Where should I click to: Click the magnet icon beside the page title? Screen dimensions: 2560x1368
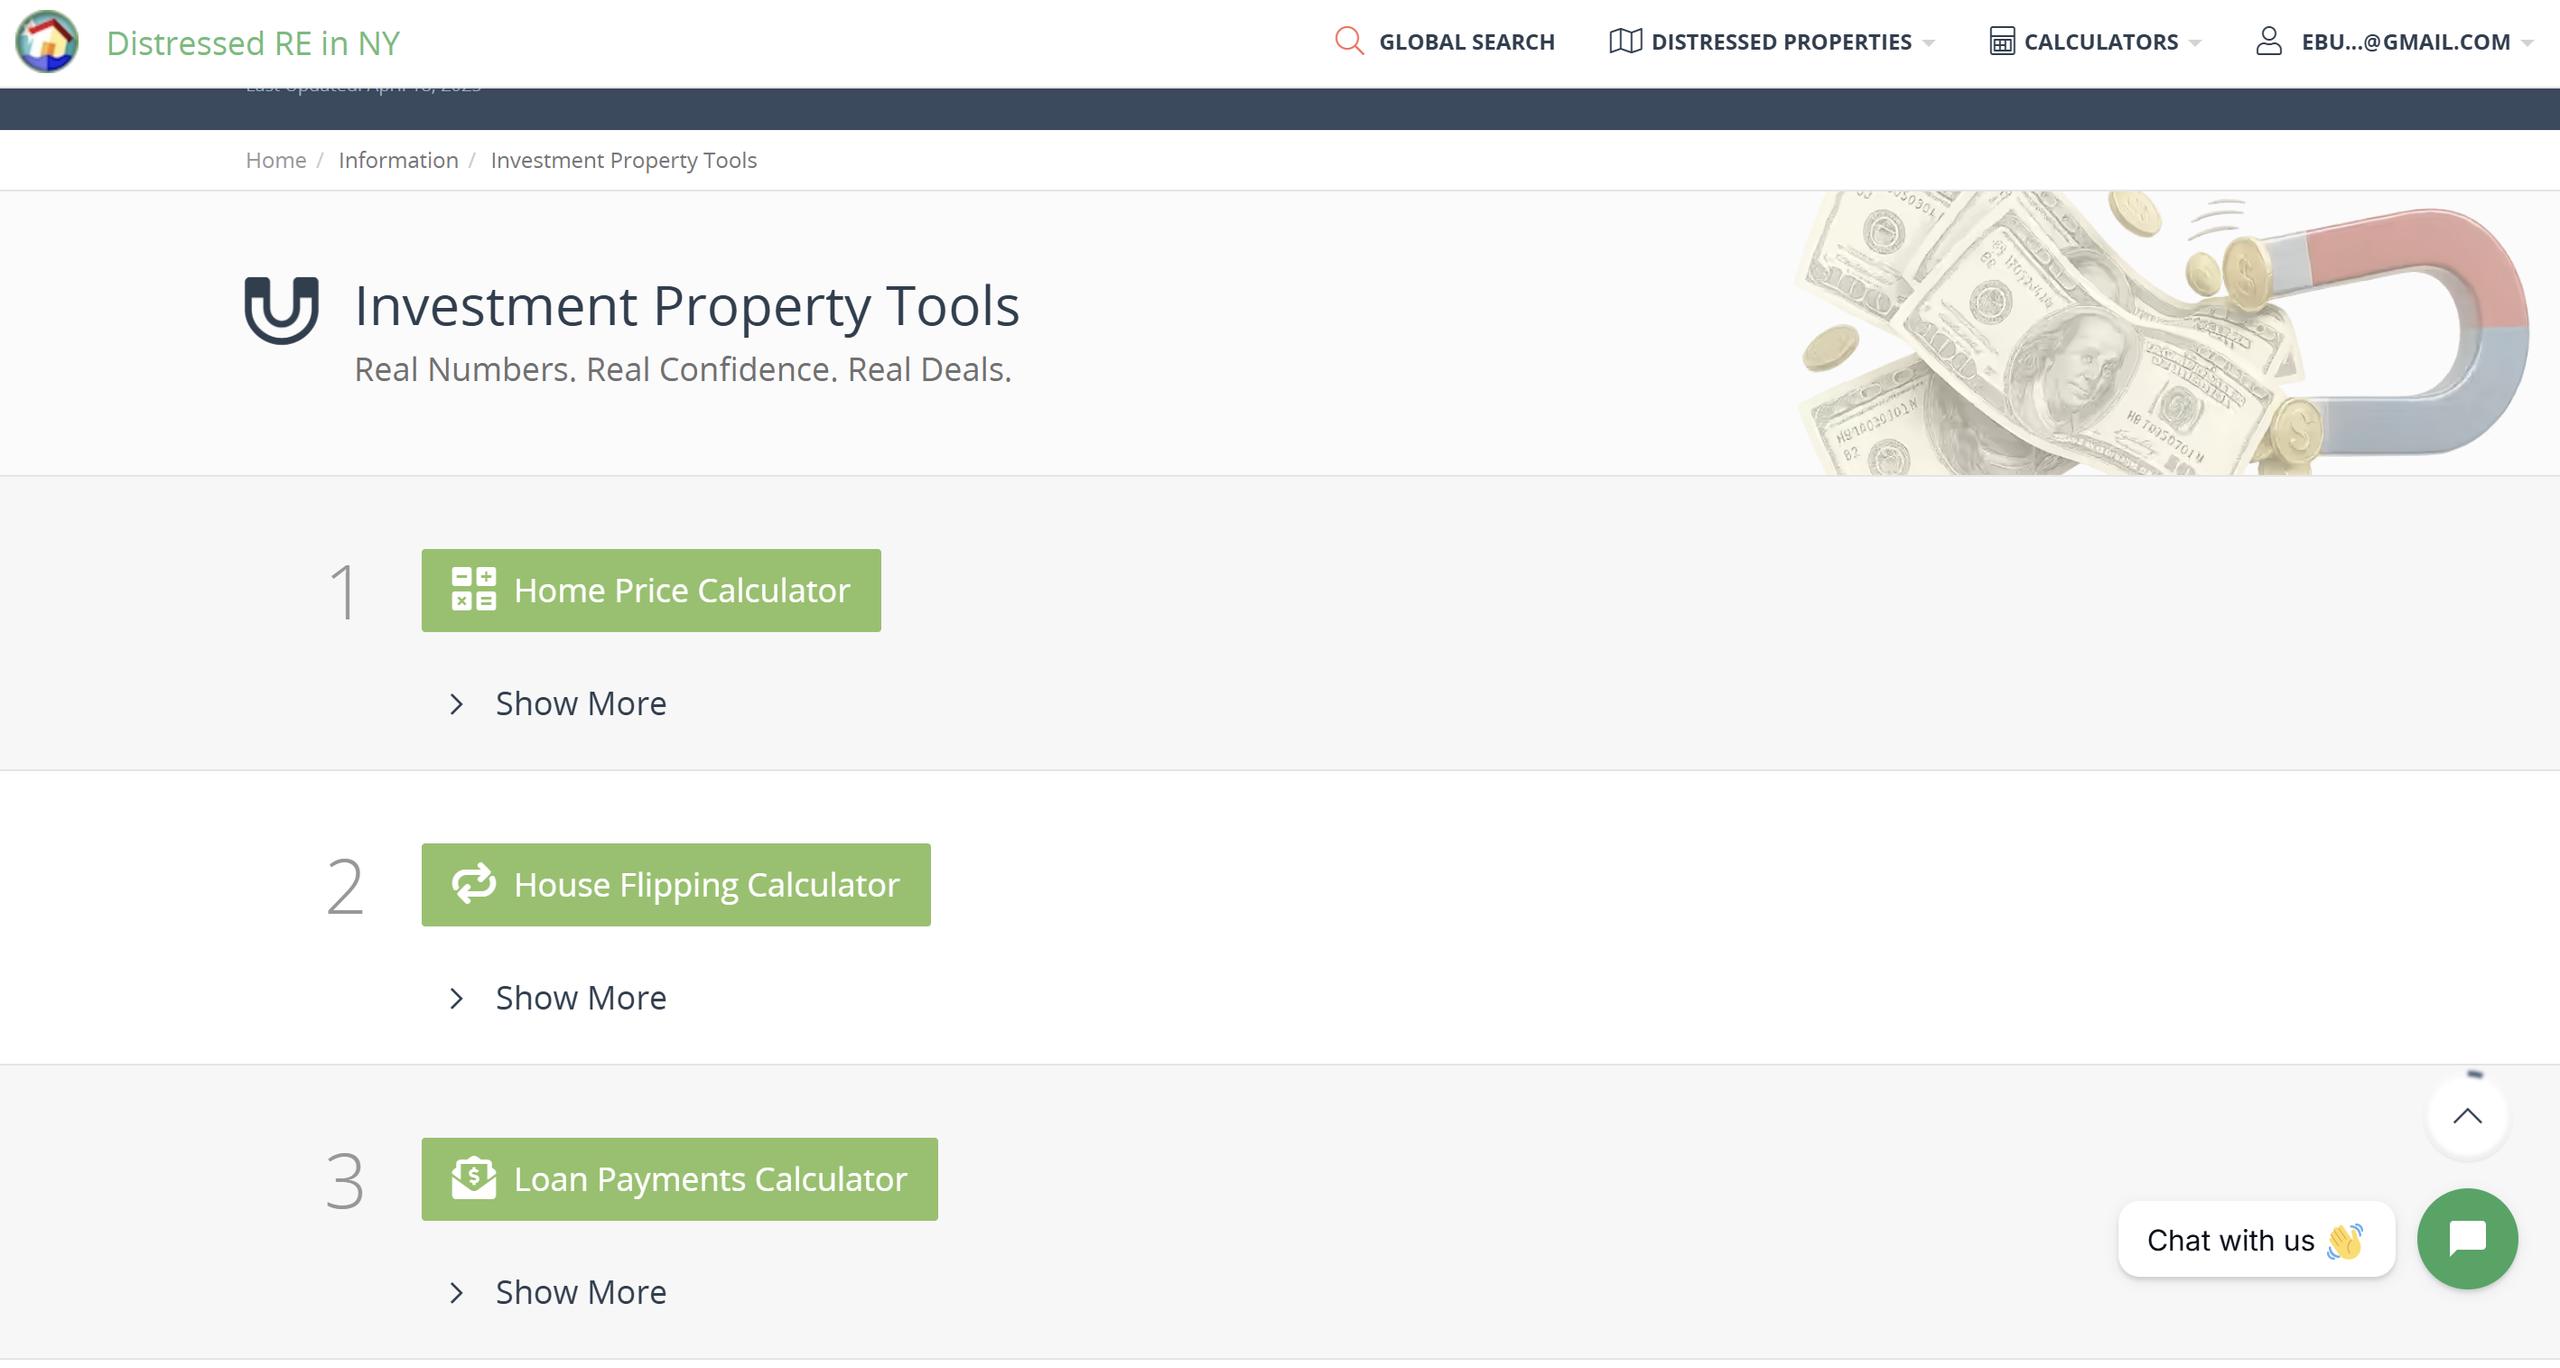[282, 310]
